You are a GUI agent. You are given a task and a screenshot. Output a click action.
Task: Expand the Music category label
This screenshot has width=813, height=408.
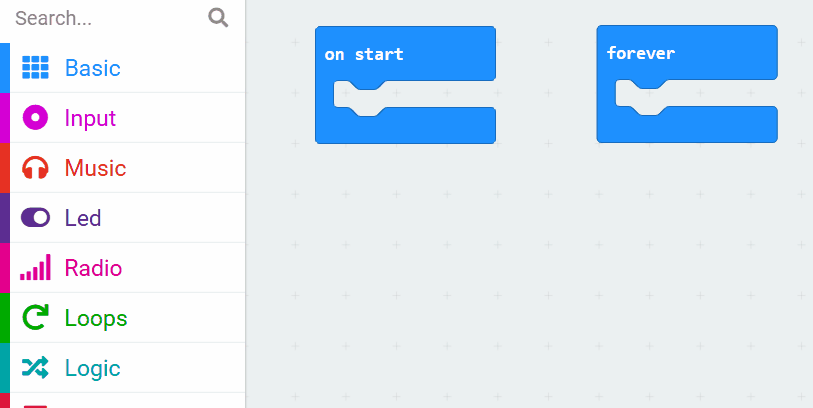click(x=95, y=168)
